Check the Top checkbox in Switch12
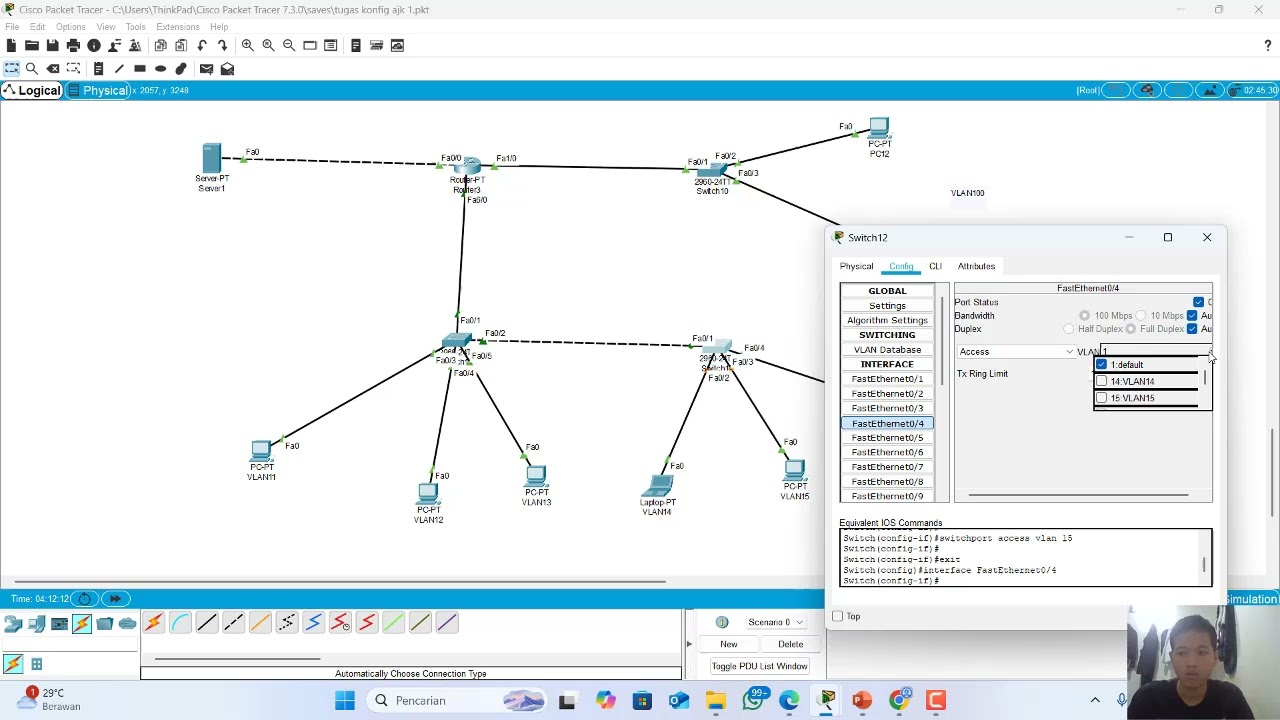The image size is (1280, 720). (838, 616)
